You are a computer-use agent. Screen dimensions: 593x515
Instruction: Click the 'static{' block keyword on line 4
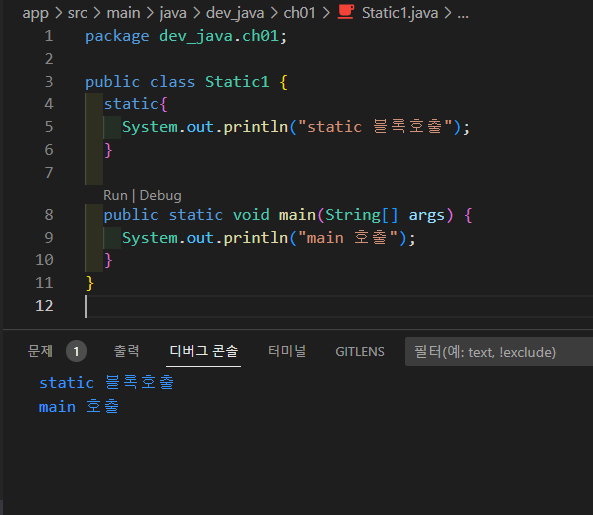point(135,104)
